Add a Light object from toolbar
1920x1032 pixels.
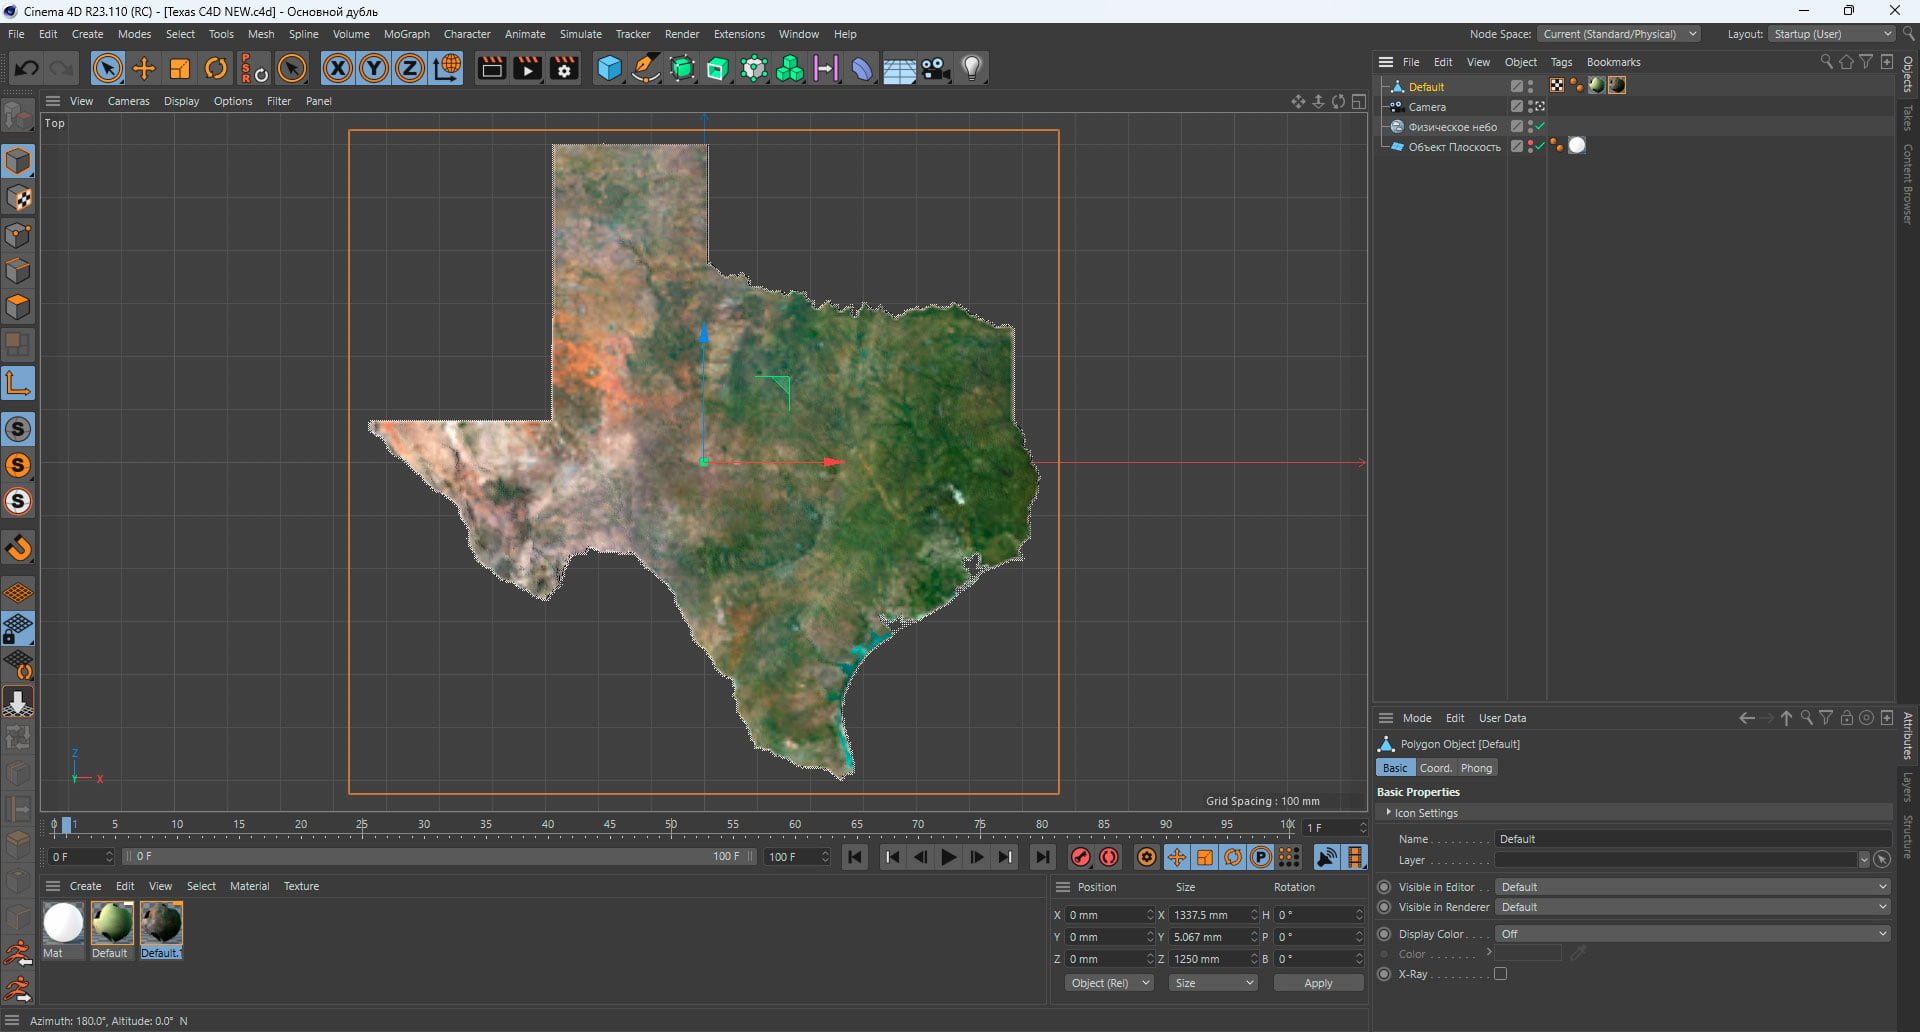point(972,68)
